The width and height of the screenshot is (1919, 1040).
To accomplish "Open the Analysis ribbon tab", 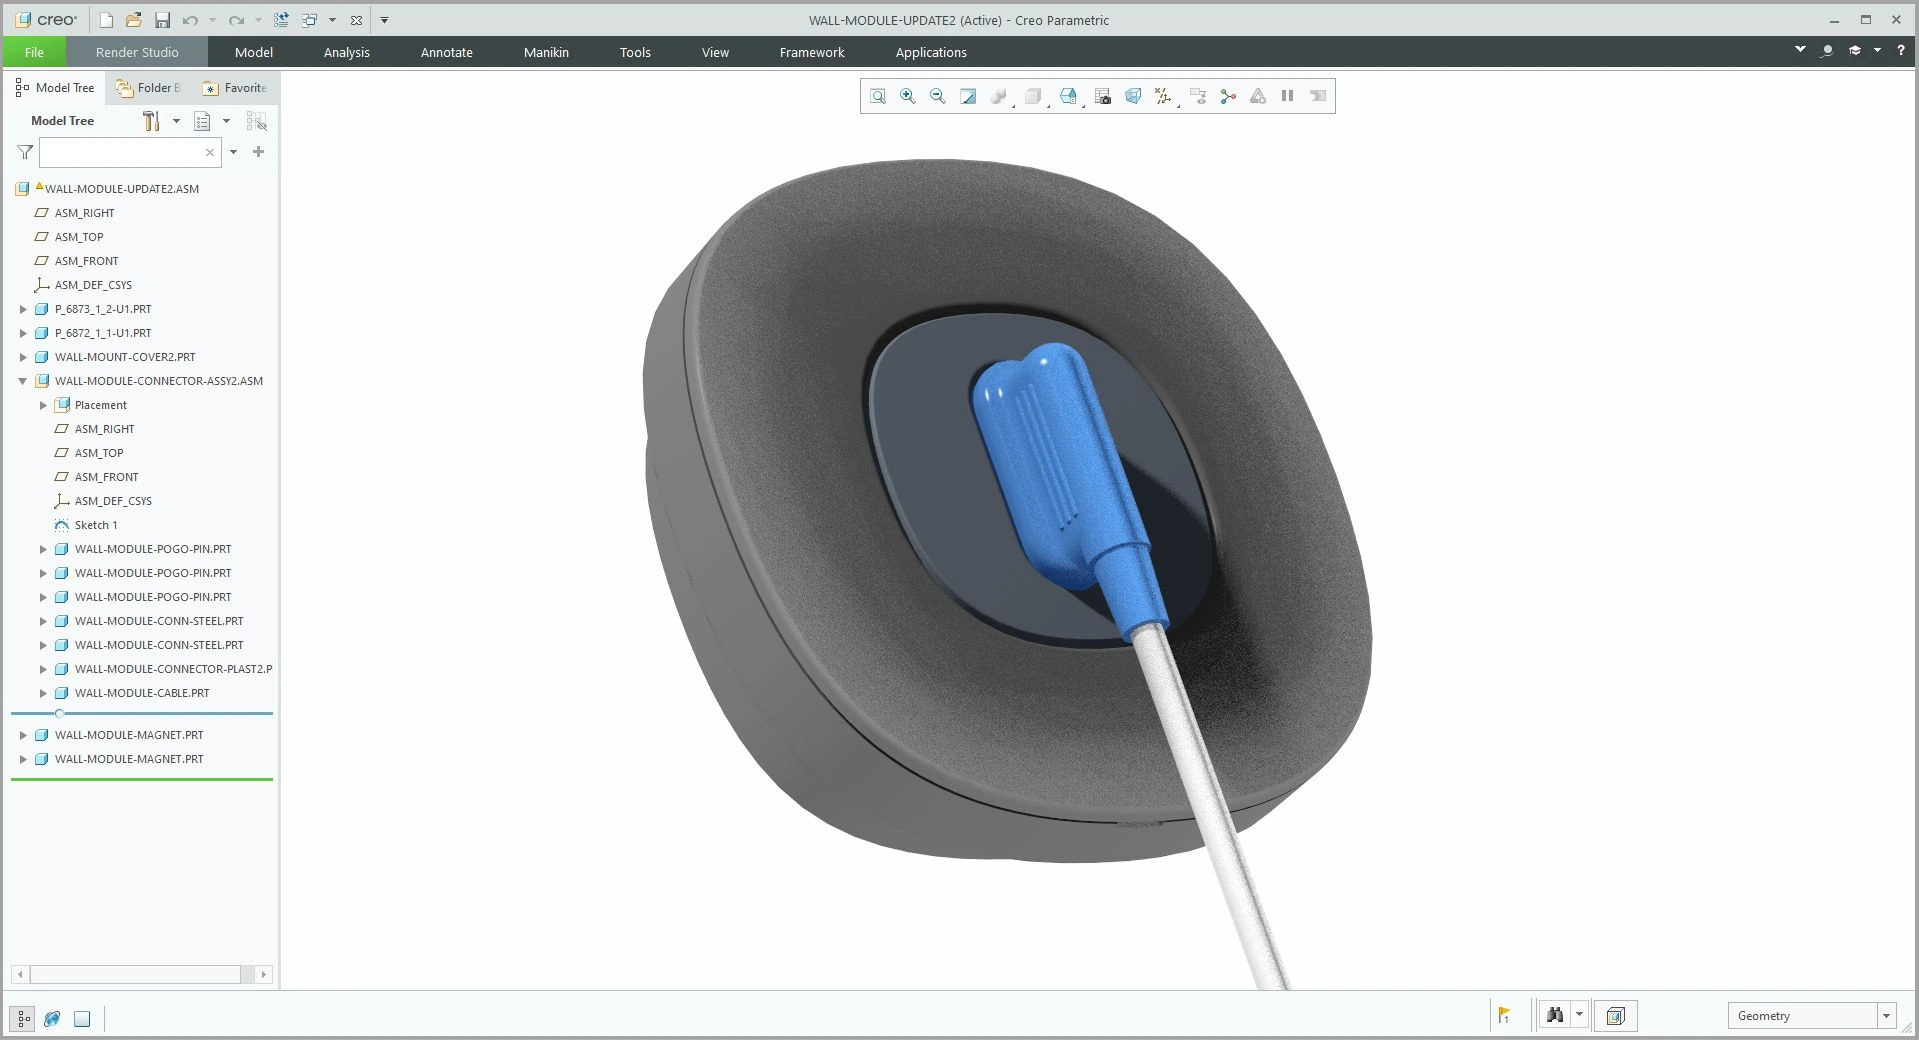I will pyautogui.click(x=347, y=52).
